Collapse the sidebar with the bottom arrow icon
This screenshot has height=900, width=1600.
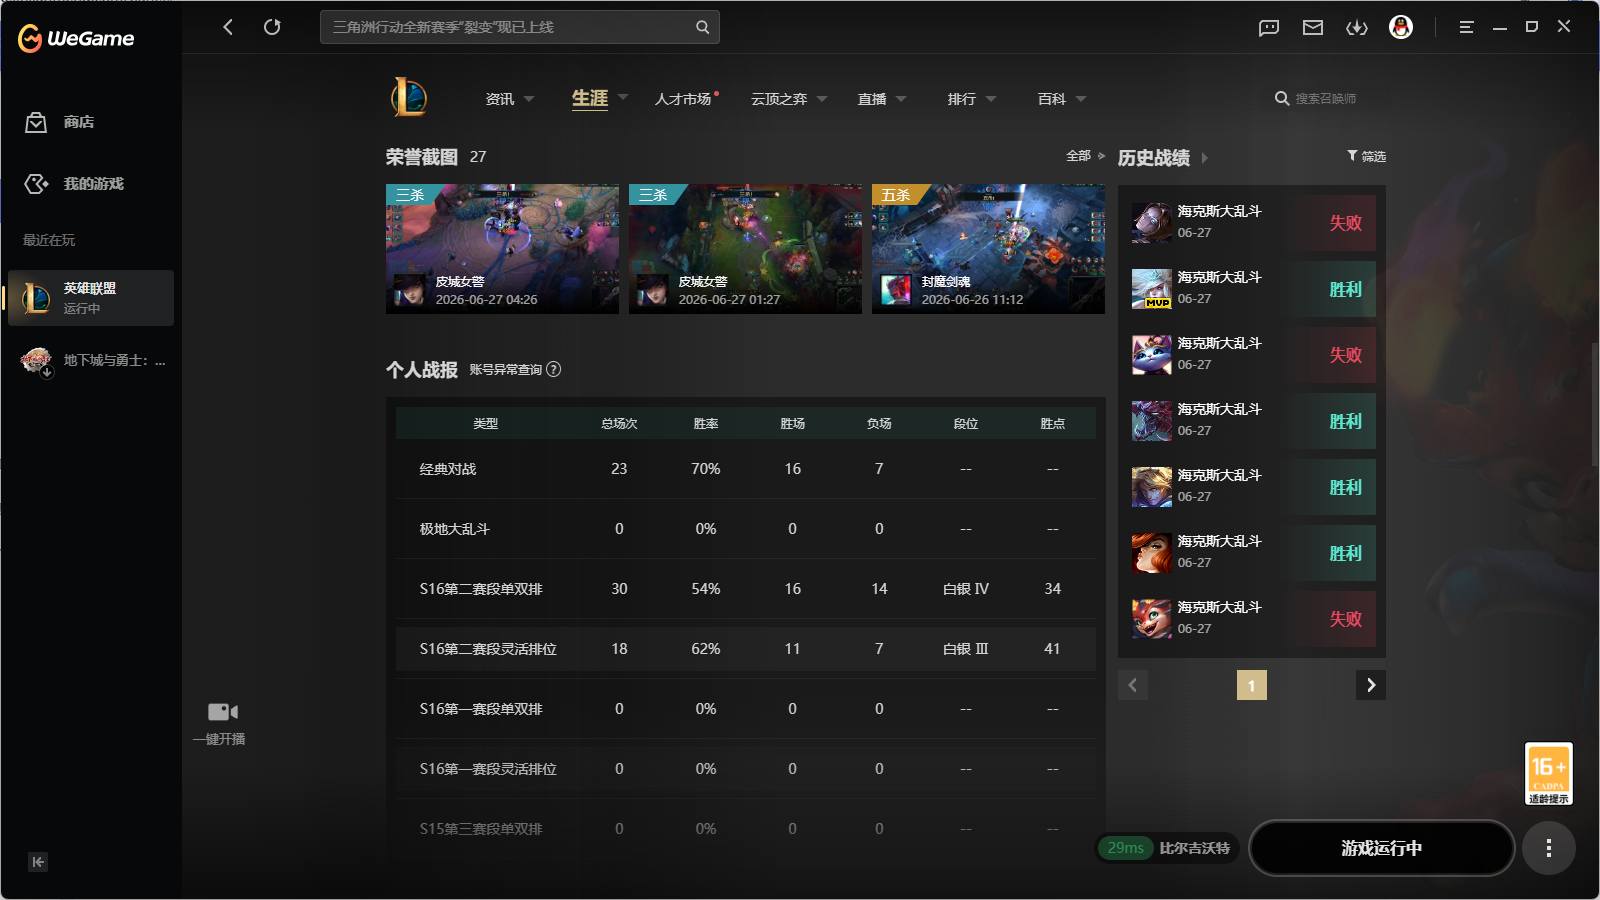pyautogui.click(x=38, y=862)
